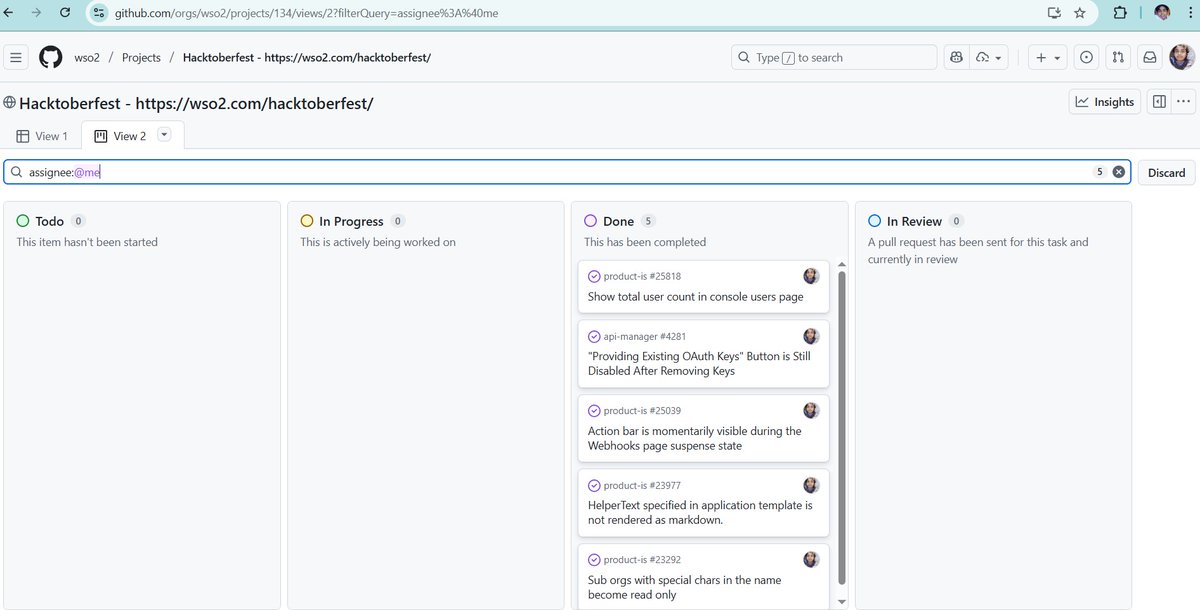
Task: Click the browser address bar URL
Action: [307, 13]
